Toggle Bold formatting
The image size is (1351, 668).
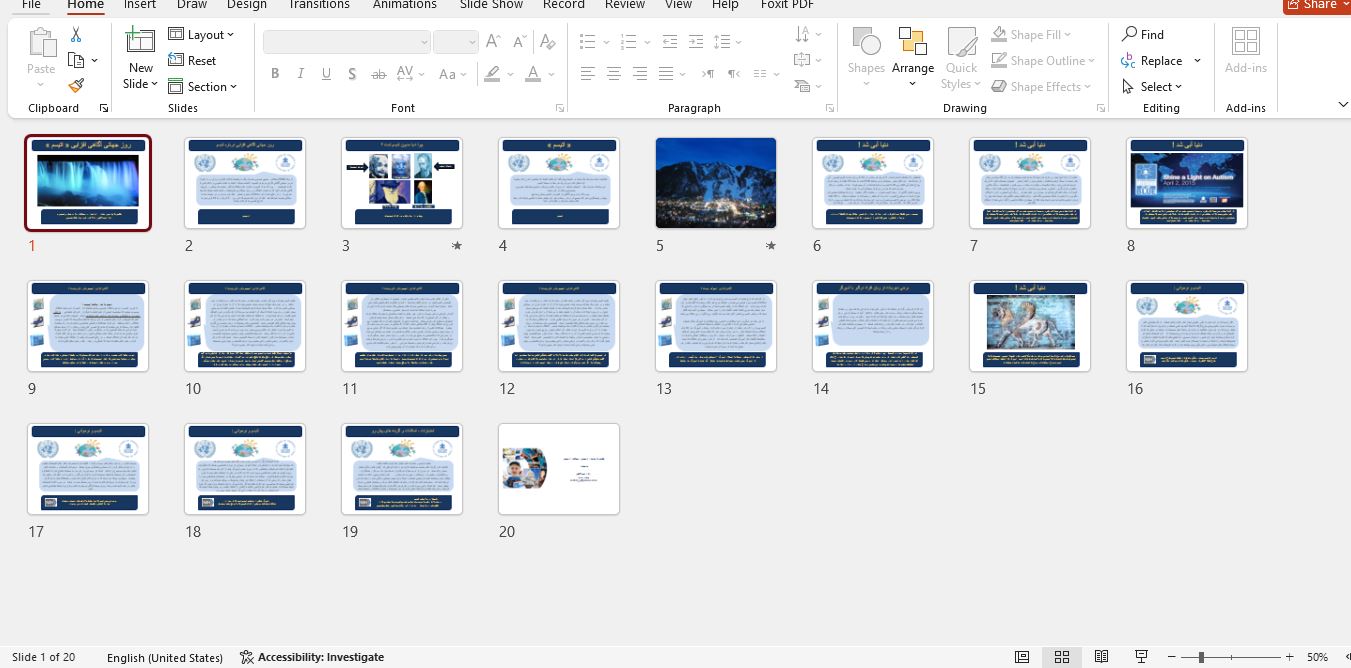pyautogui.click(x=275, y=74)
